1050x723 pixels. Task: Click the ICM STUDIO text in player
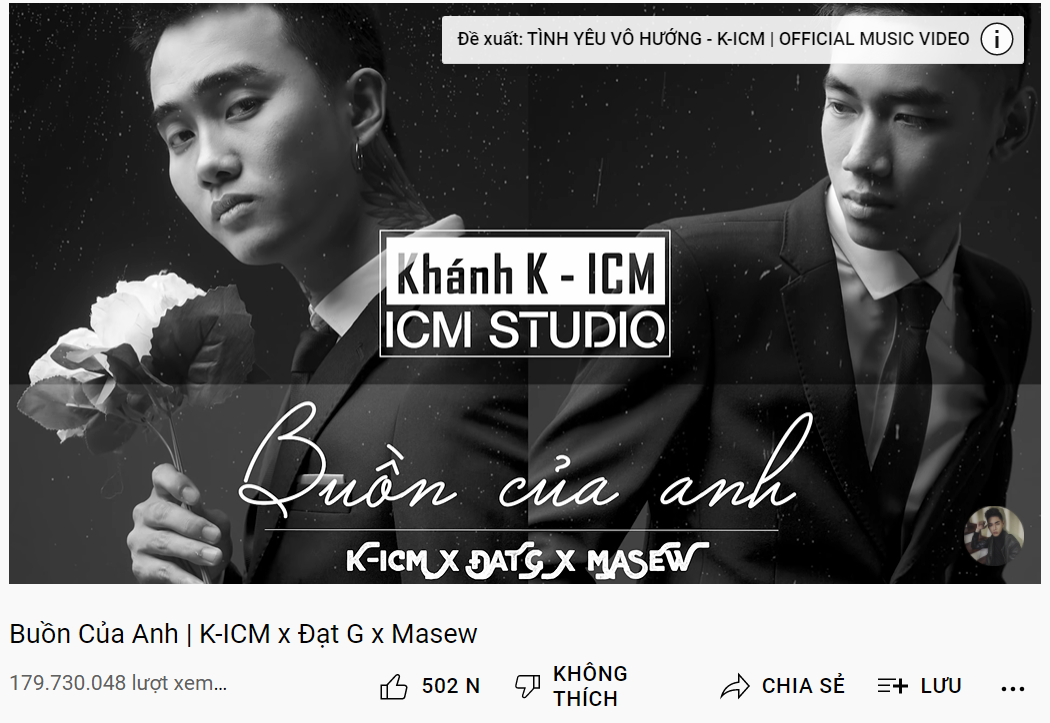[524, 329]
